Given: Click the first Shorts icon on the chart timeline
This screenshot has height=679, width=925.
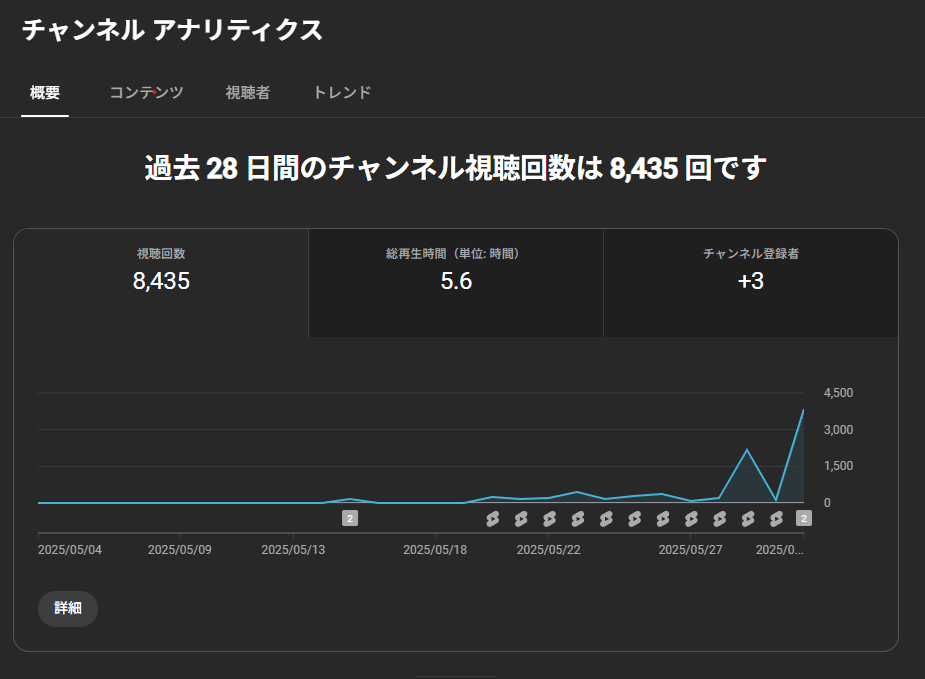Looking at the screenshot, I should pyautogui.click(x=491, y=518).
